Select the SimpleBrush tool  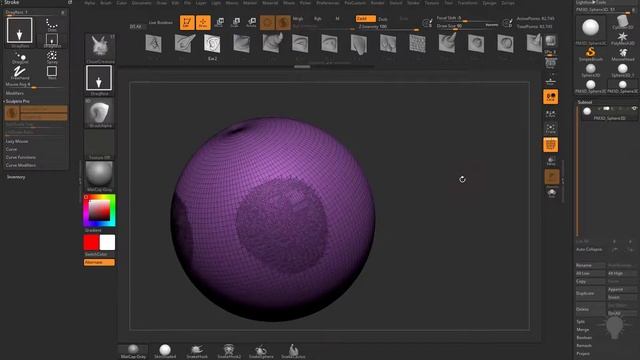[591, 54]
